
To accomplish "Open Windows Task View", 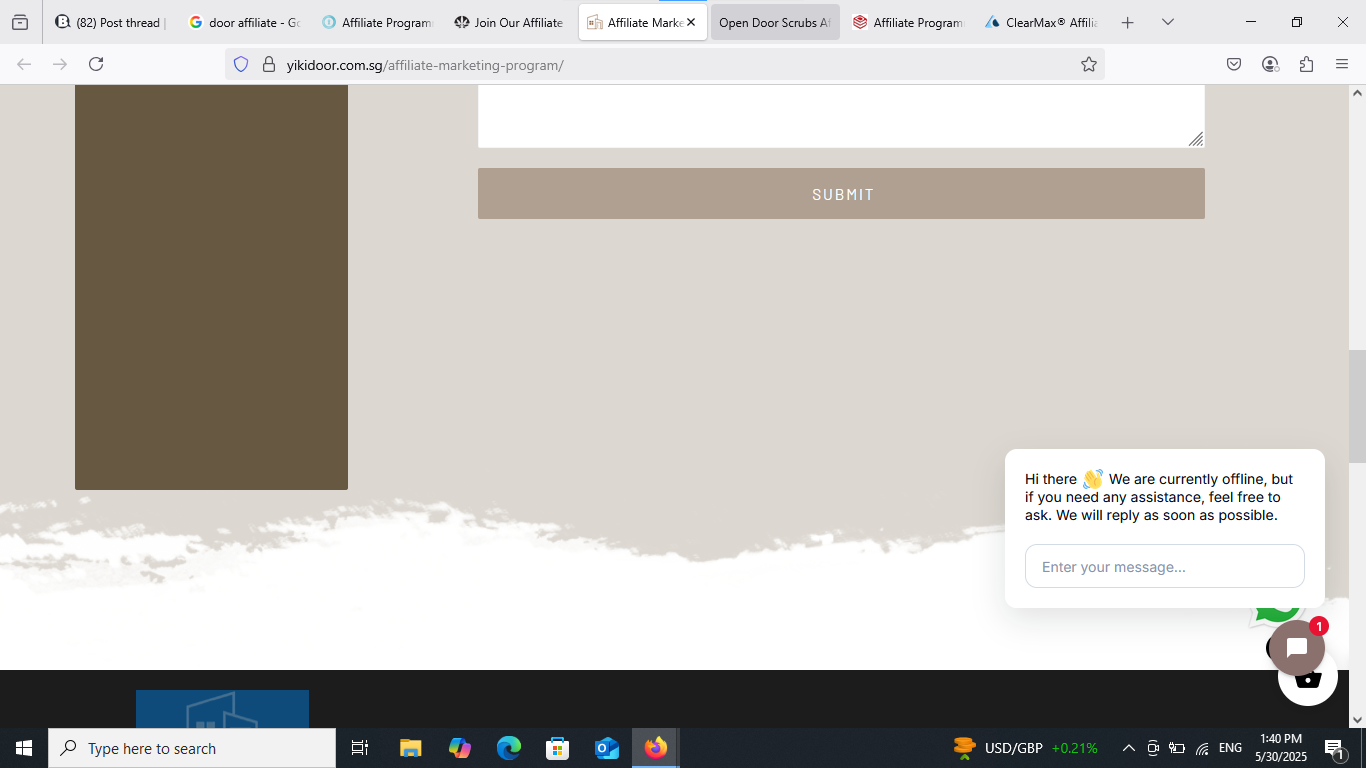I will (360, 748).
